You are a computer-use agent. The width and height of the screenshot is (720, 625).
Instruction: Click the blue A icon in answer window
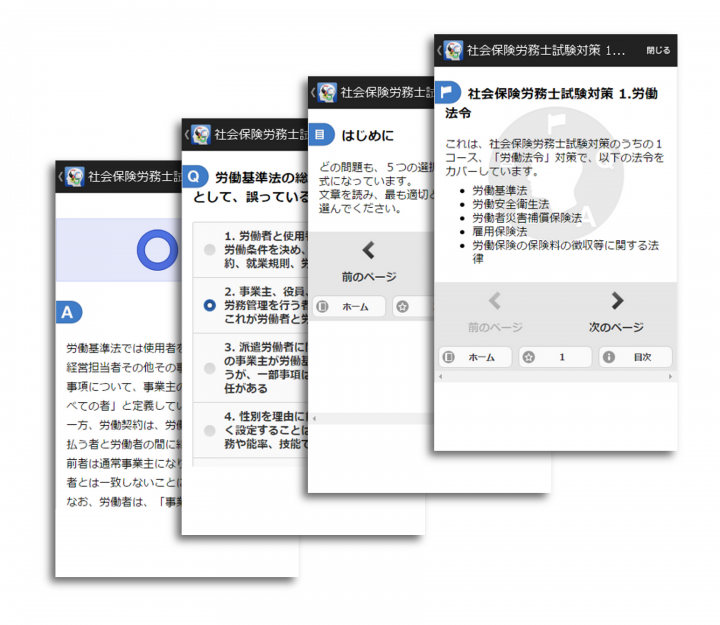coord(68,312)
